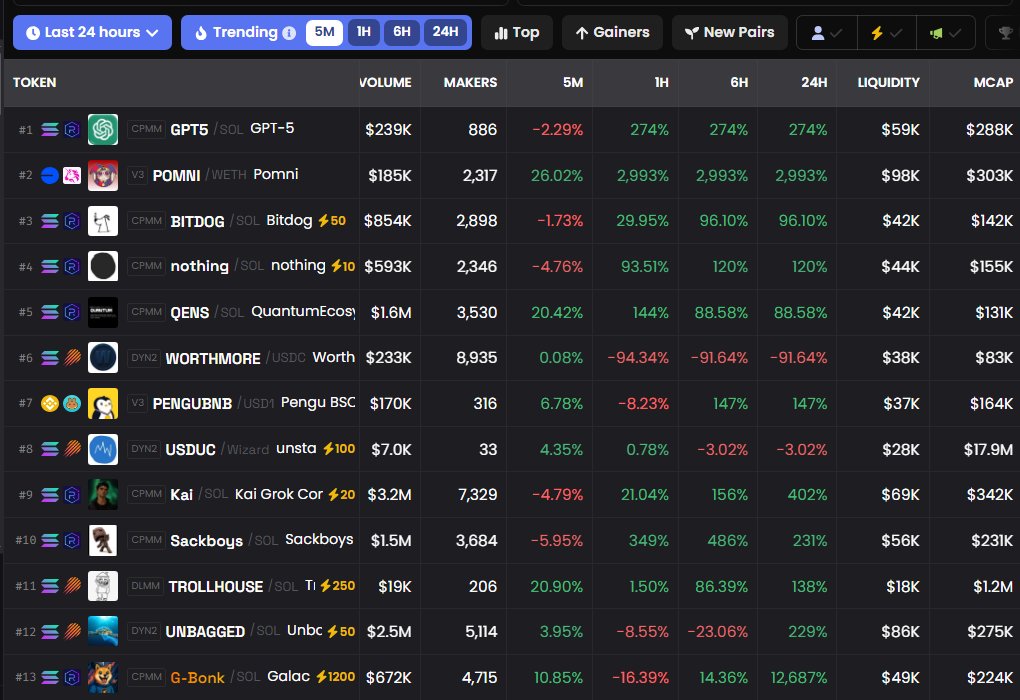Click the TROLLHOUSE token logo

point(103,586)
